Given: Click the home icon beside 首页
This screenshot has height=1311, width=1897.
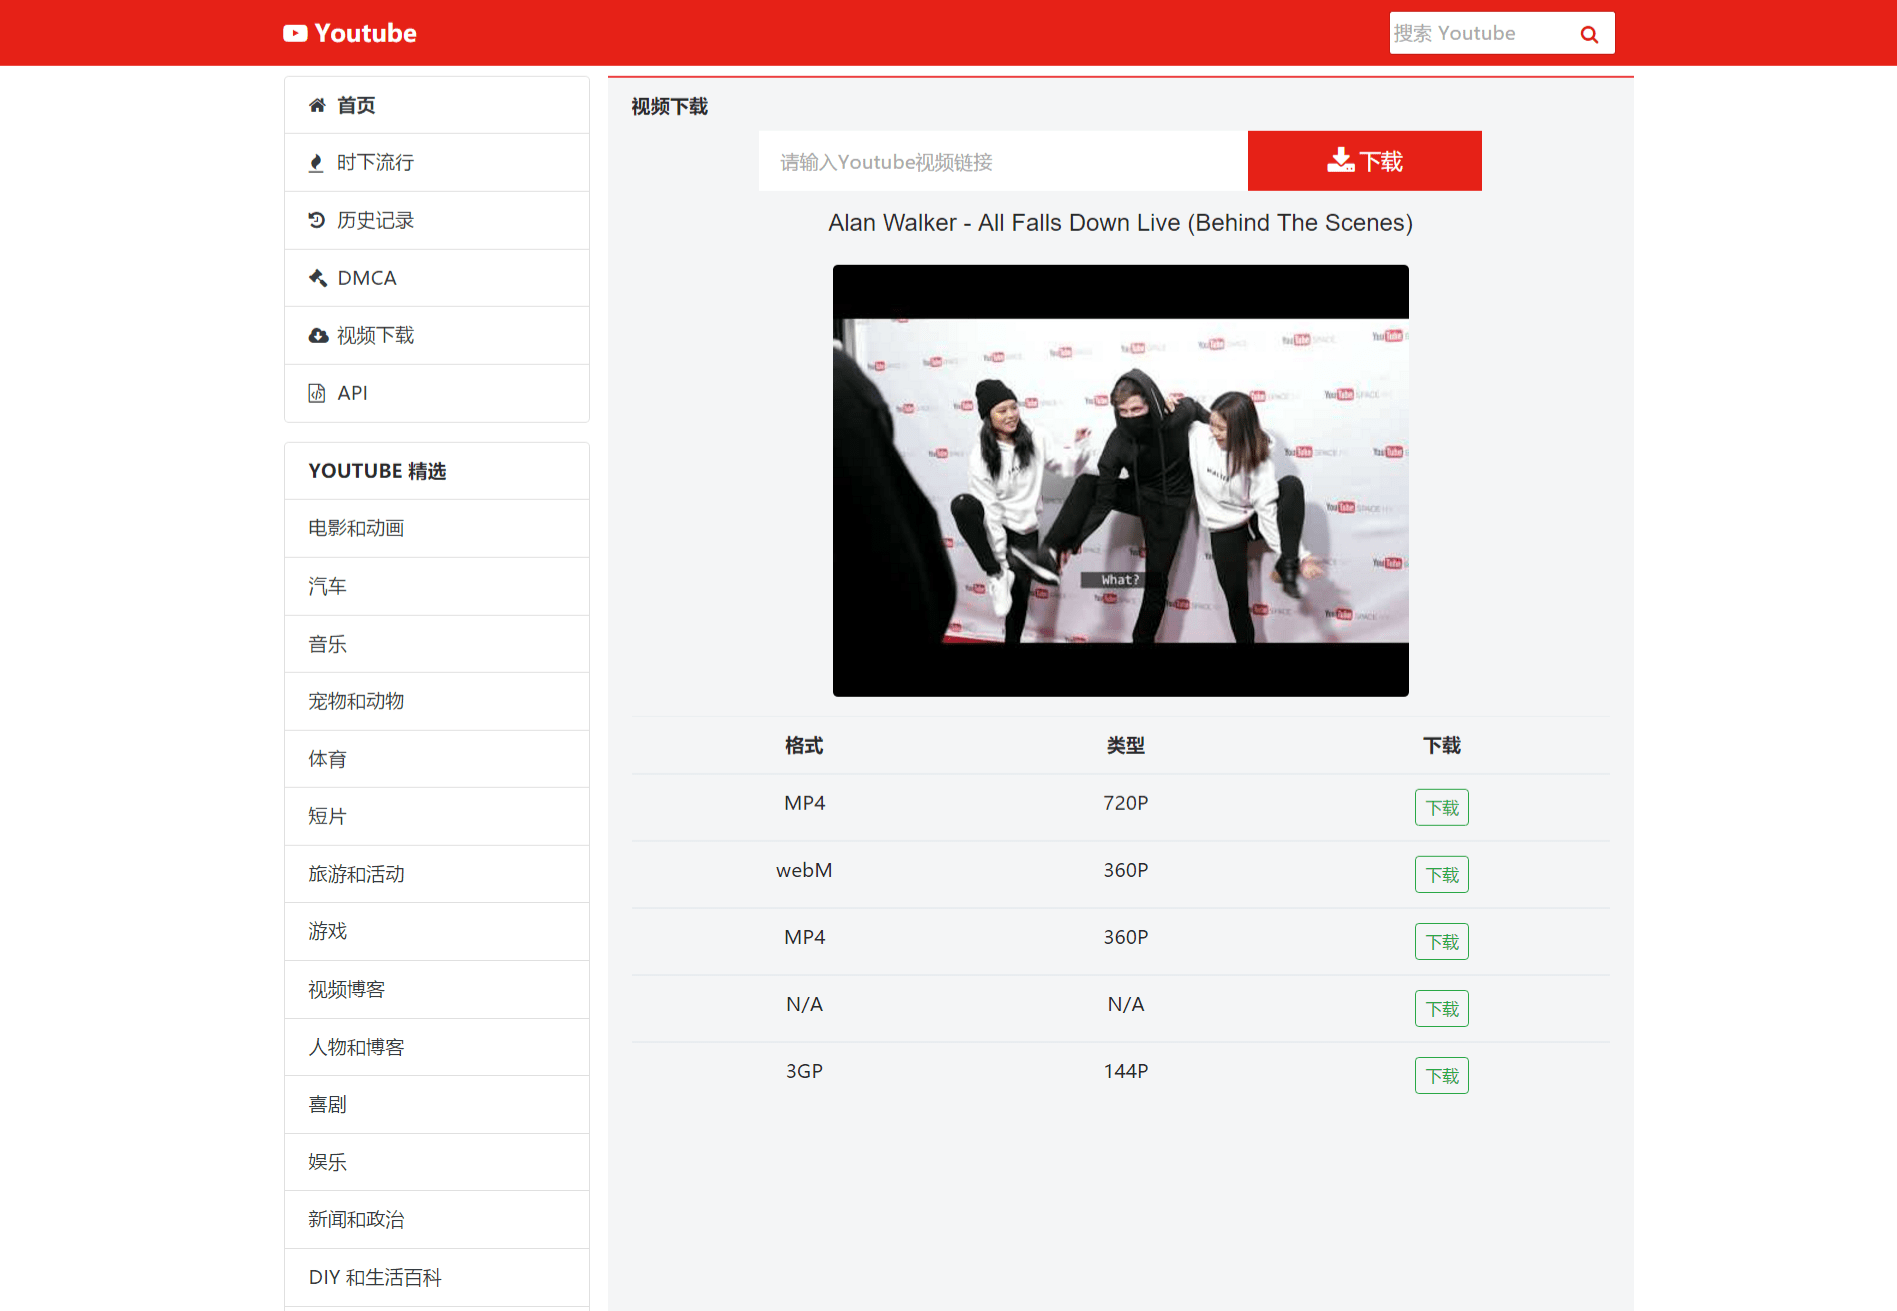Looking at the screenshot, I should (317, 105).
